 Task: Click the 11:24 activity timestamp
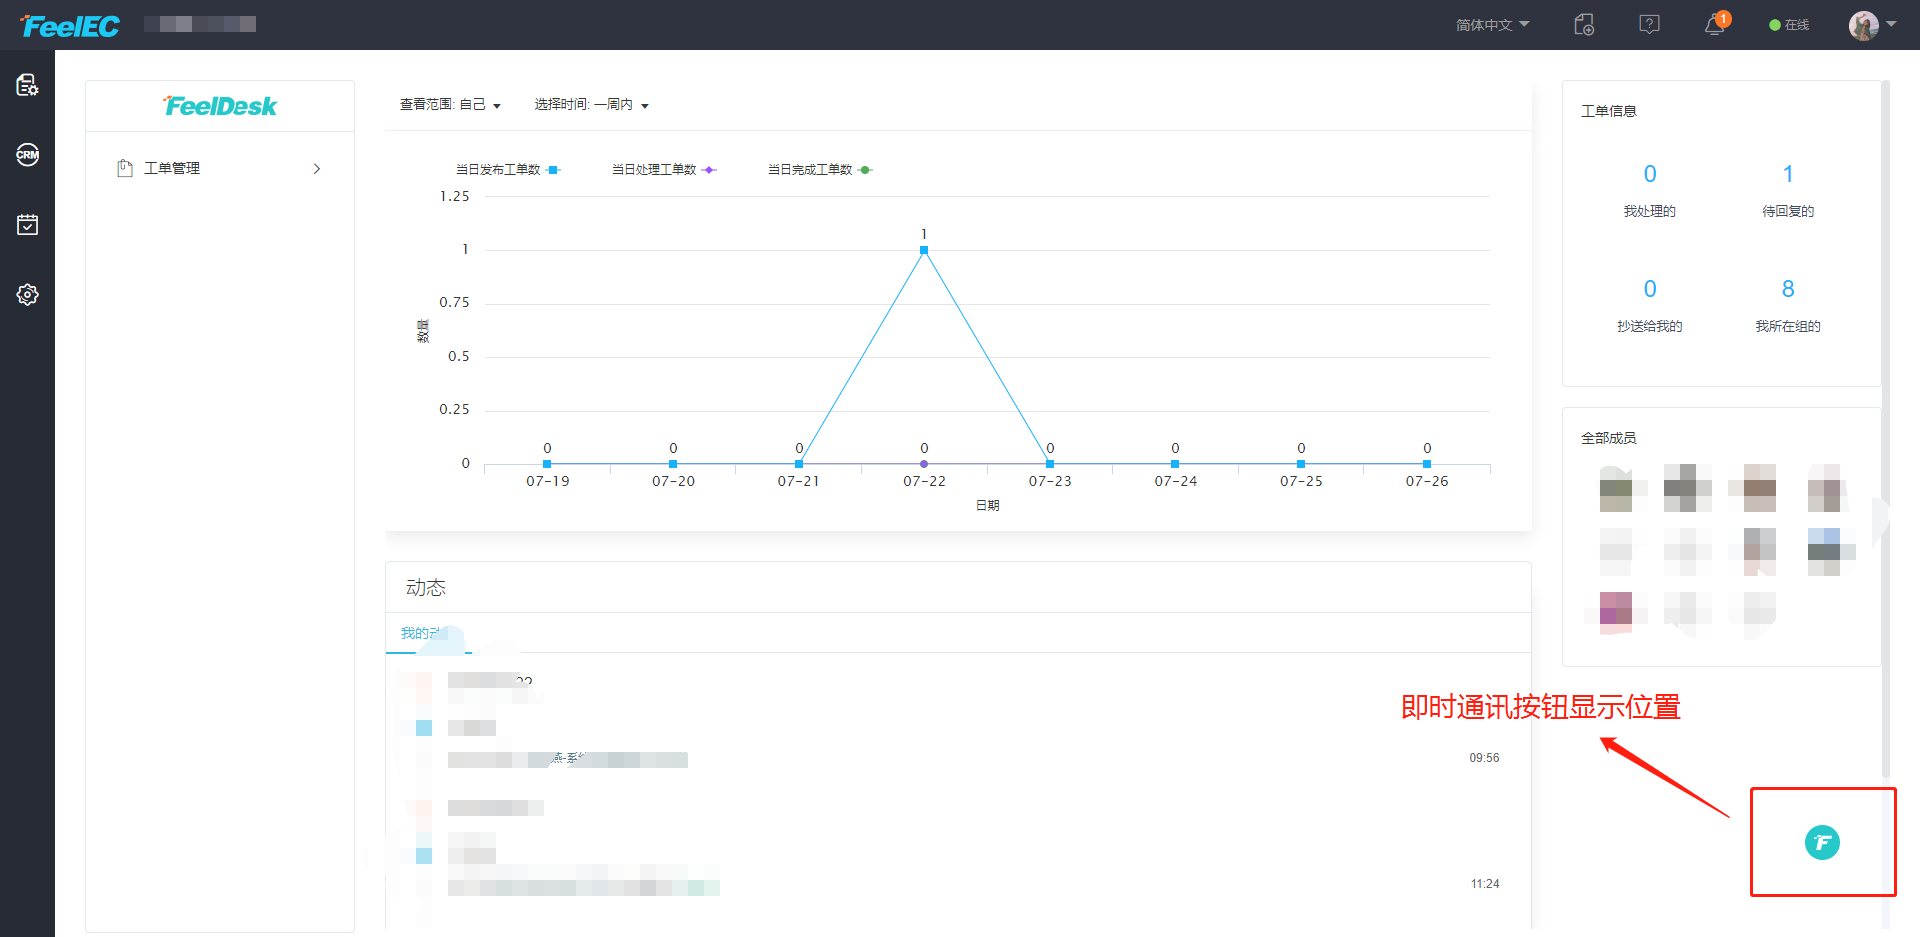pos(1485,884)
